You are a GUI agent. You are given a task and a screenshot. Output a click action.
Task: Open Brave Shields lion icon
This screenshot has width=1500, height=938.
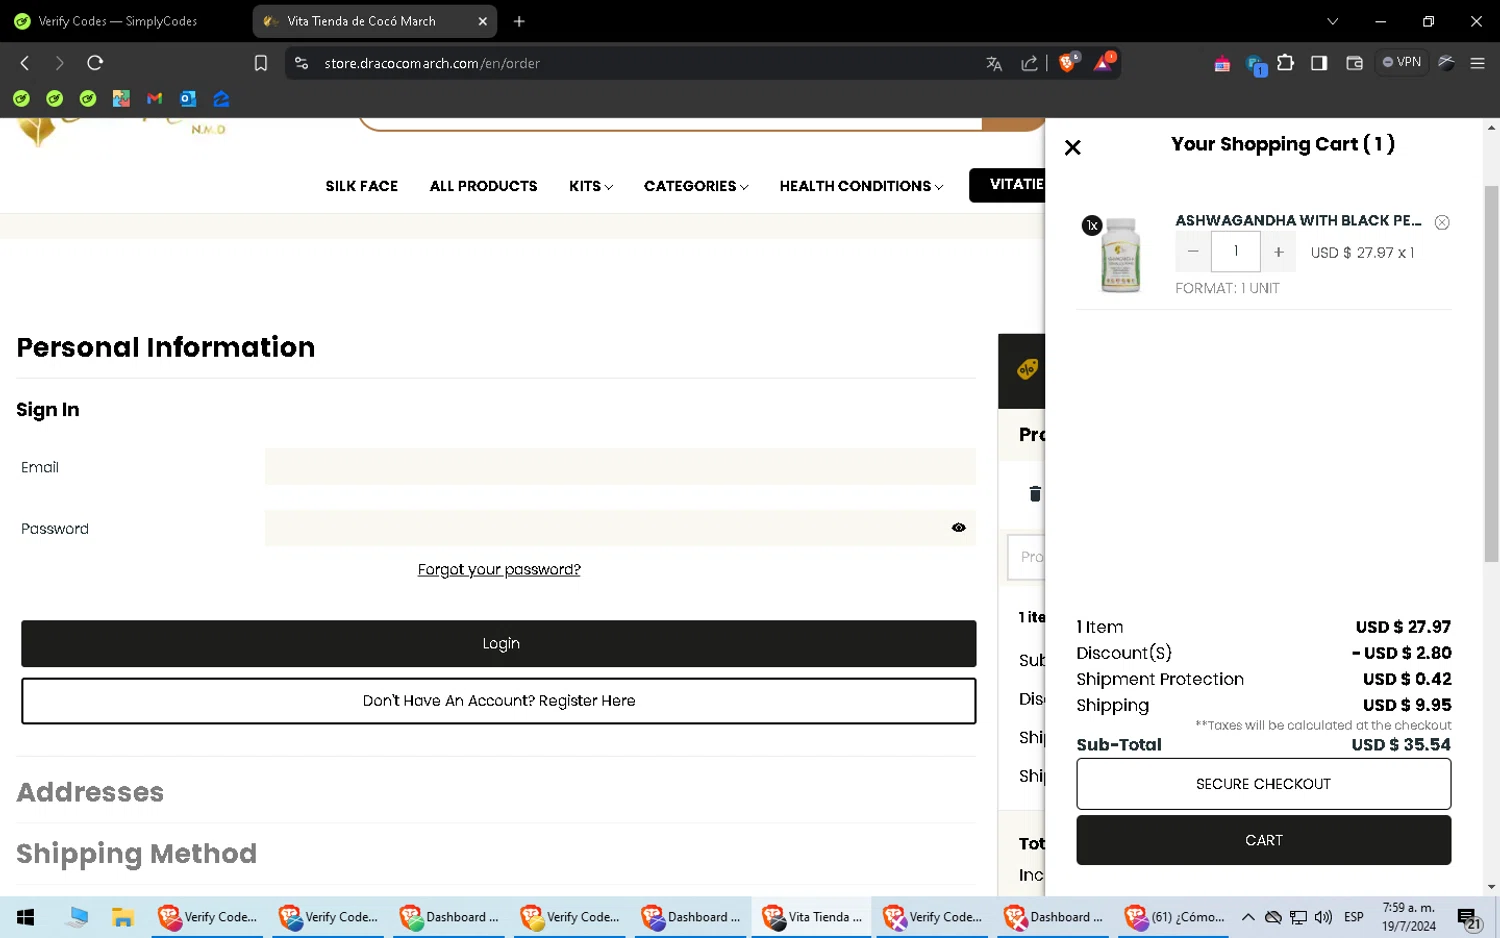1068,63
